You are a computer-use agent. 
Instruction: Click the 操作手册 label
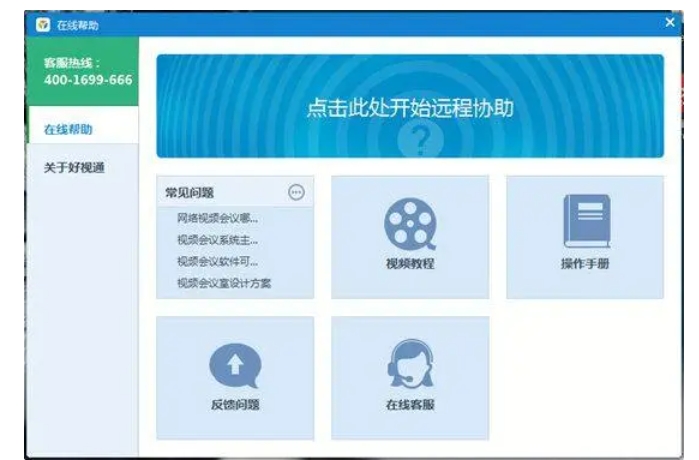point(585,263)
